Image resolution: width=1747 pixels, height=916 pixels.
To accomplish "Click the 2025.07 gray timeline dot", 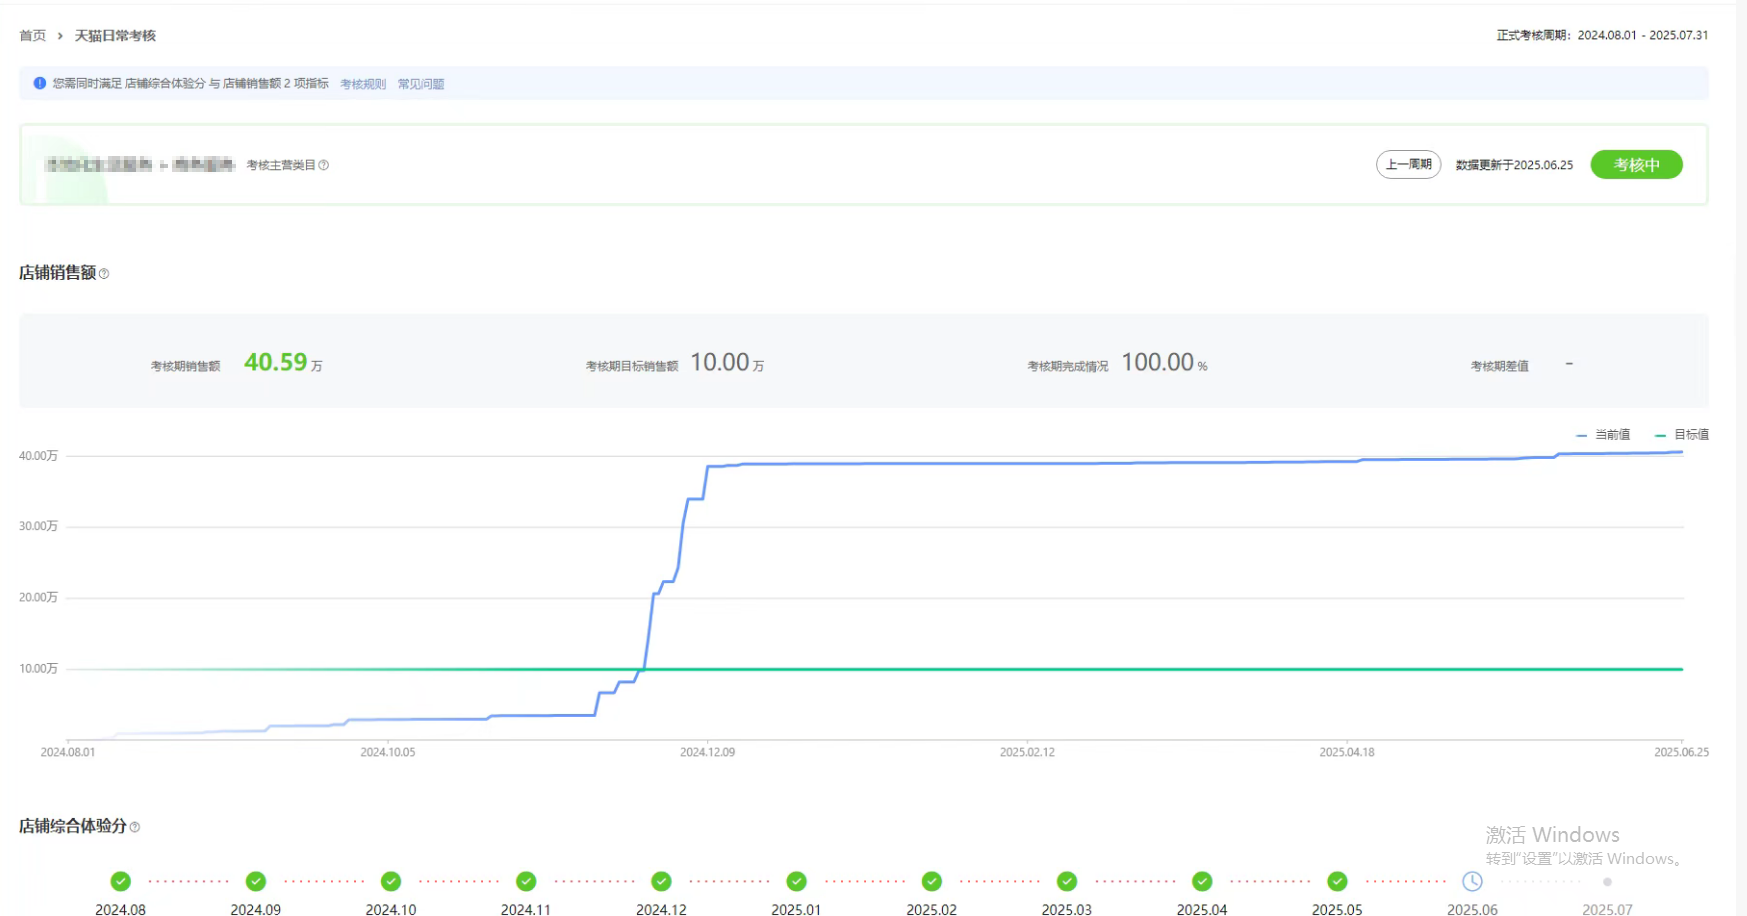I will click(1607, 882).
